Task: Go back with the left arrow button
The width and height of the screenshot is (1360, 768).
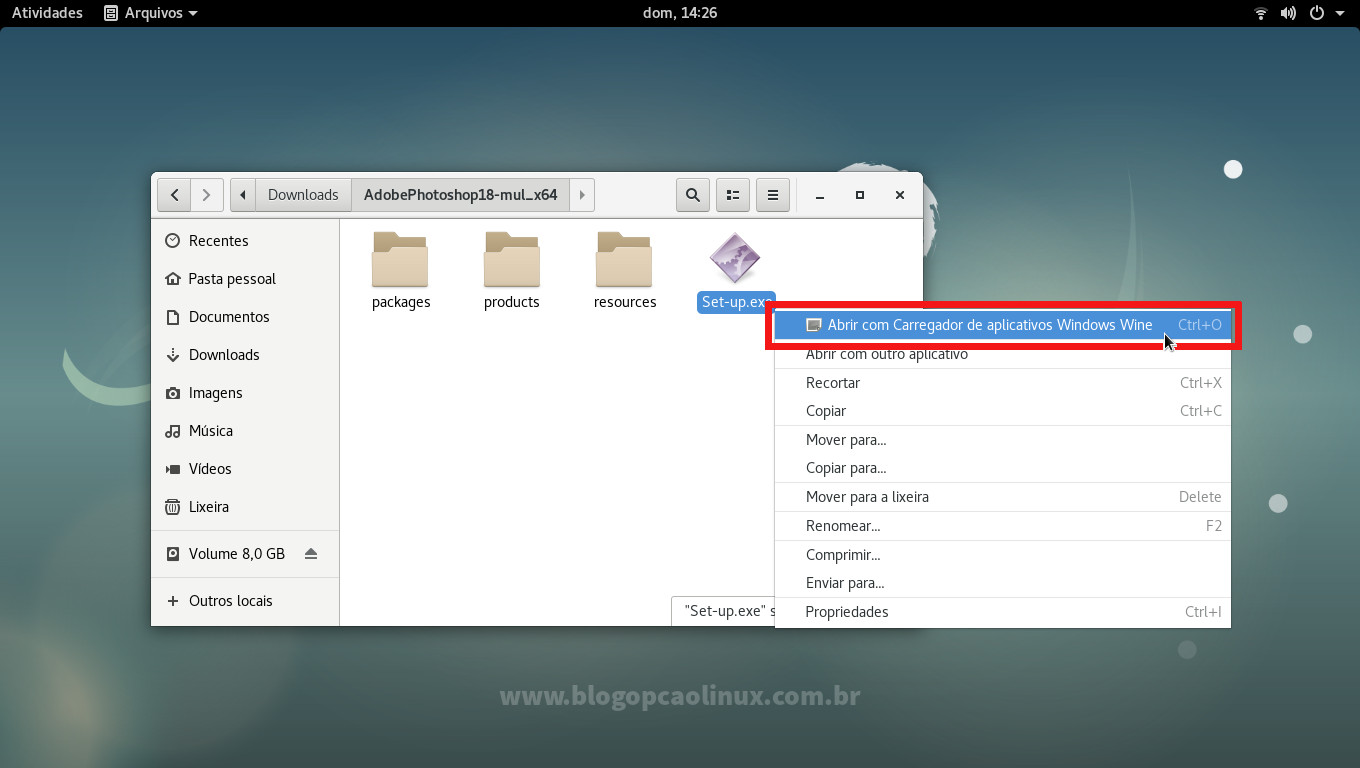Action: tap(174, 195)
